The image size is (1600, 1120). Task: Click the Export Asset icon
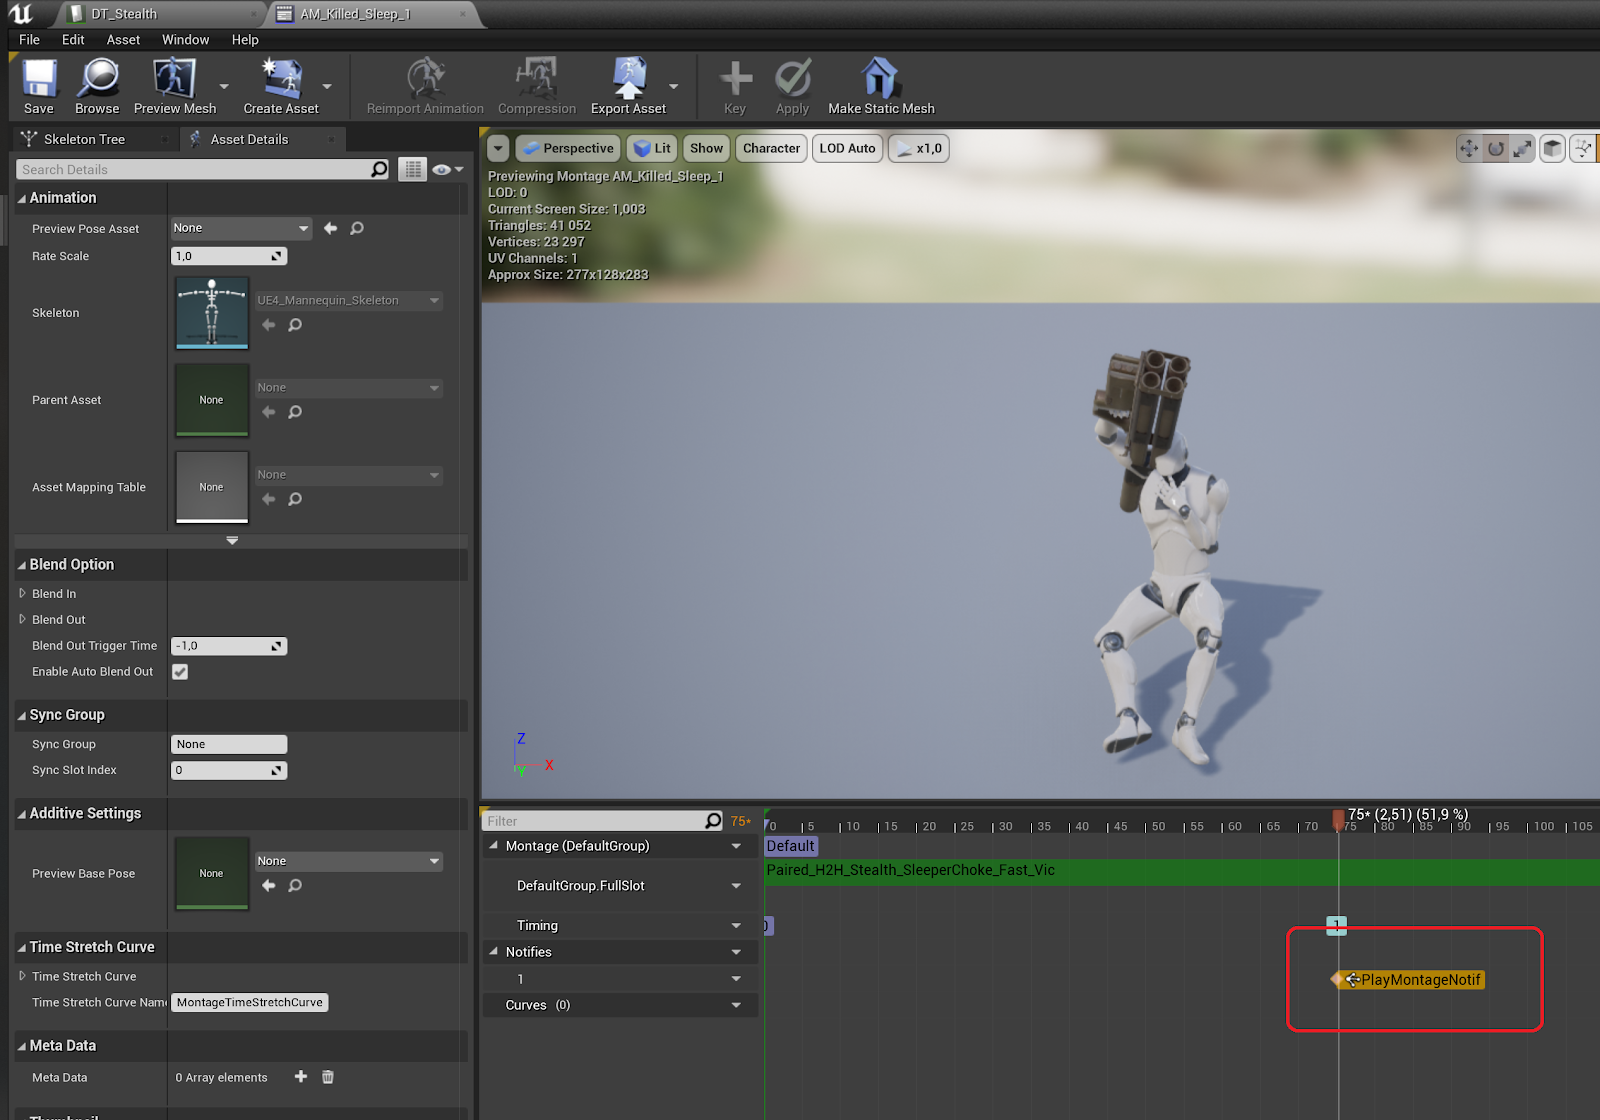[628, 80]
